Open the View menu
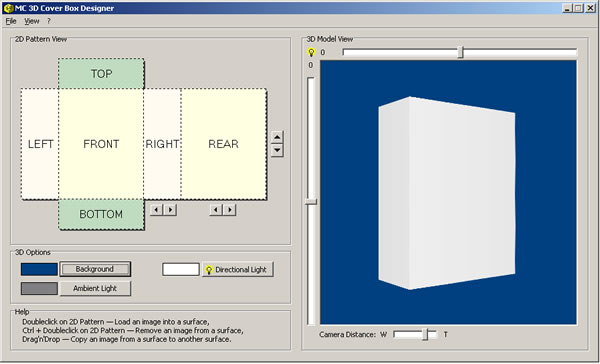Viewport: 600px width, 364px height. pyautogui.click(x=32, y=21)
